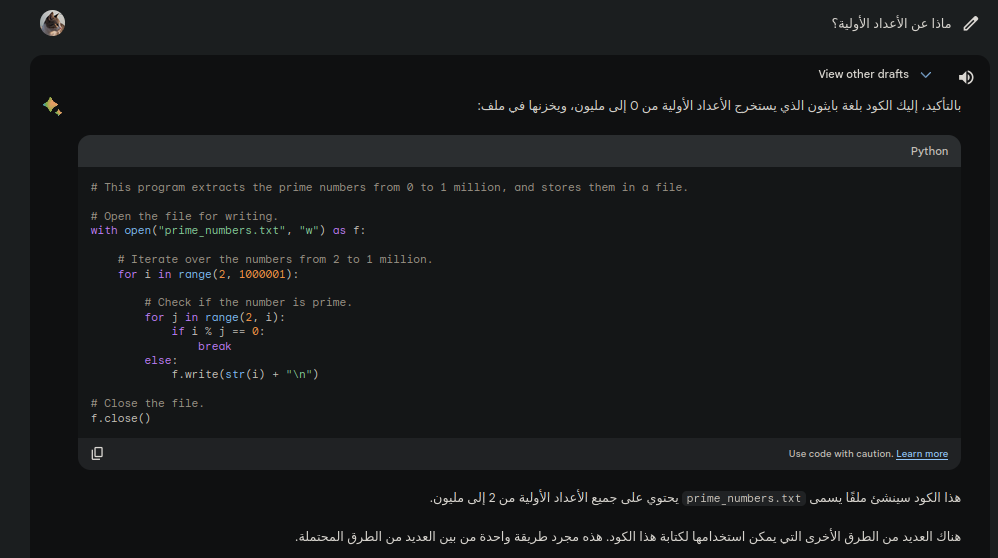
Task: Click the response intro sentence above code
Action: 718,106
